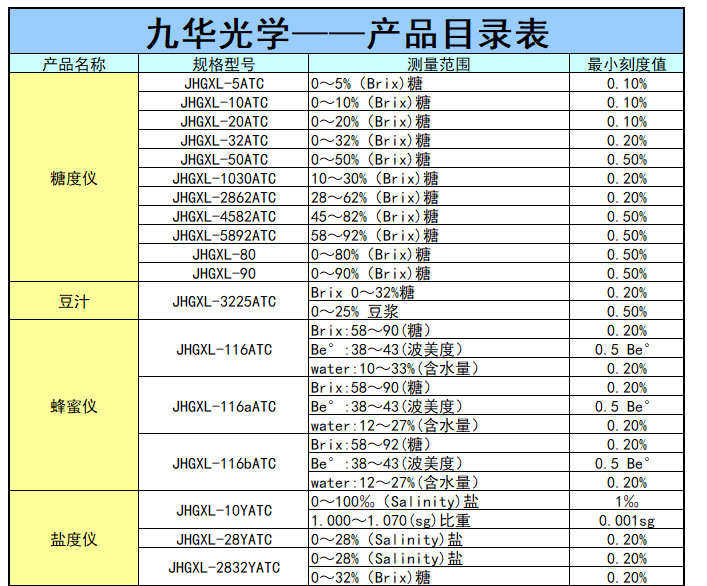Click the 0.001sg minimum scale value
The width and height of the screenshot is (707, 586).
[x=627, y=521]
